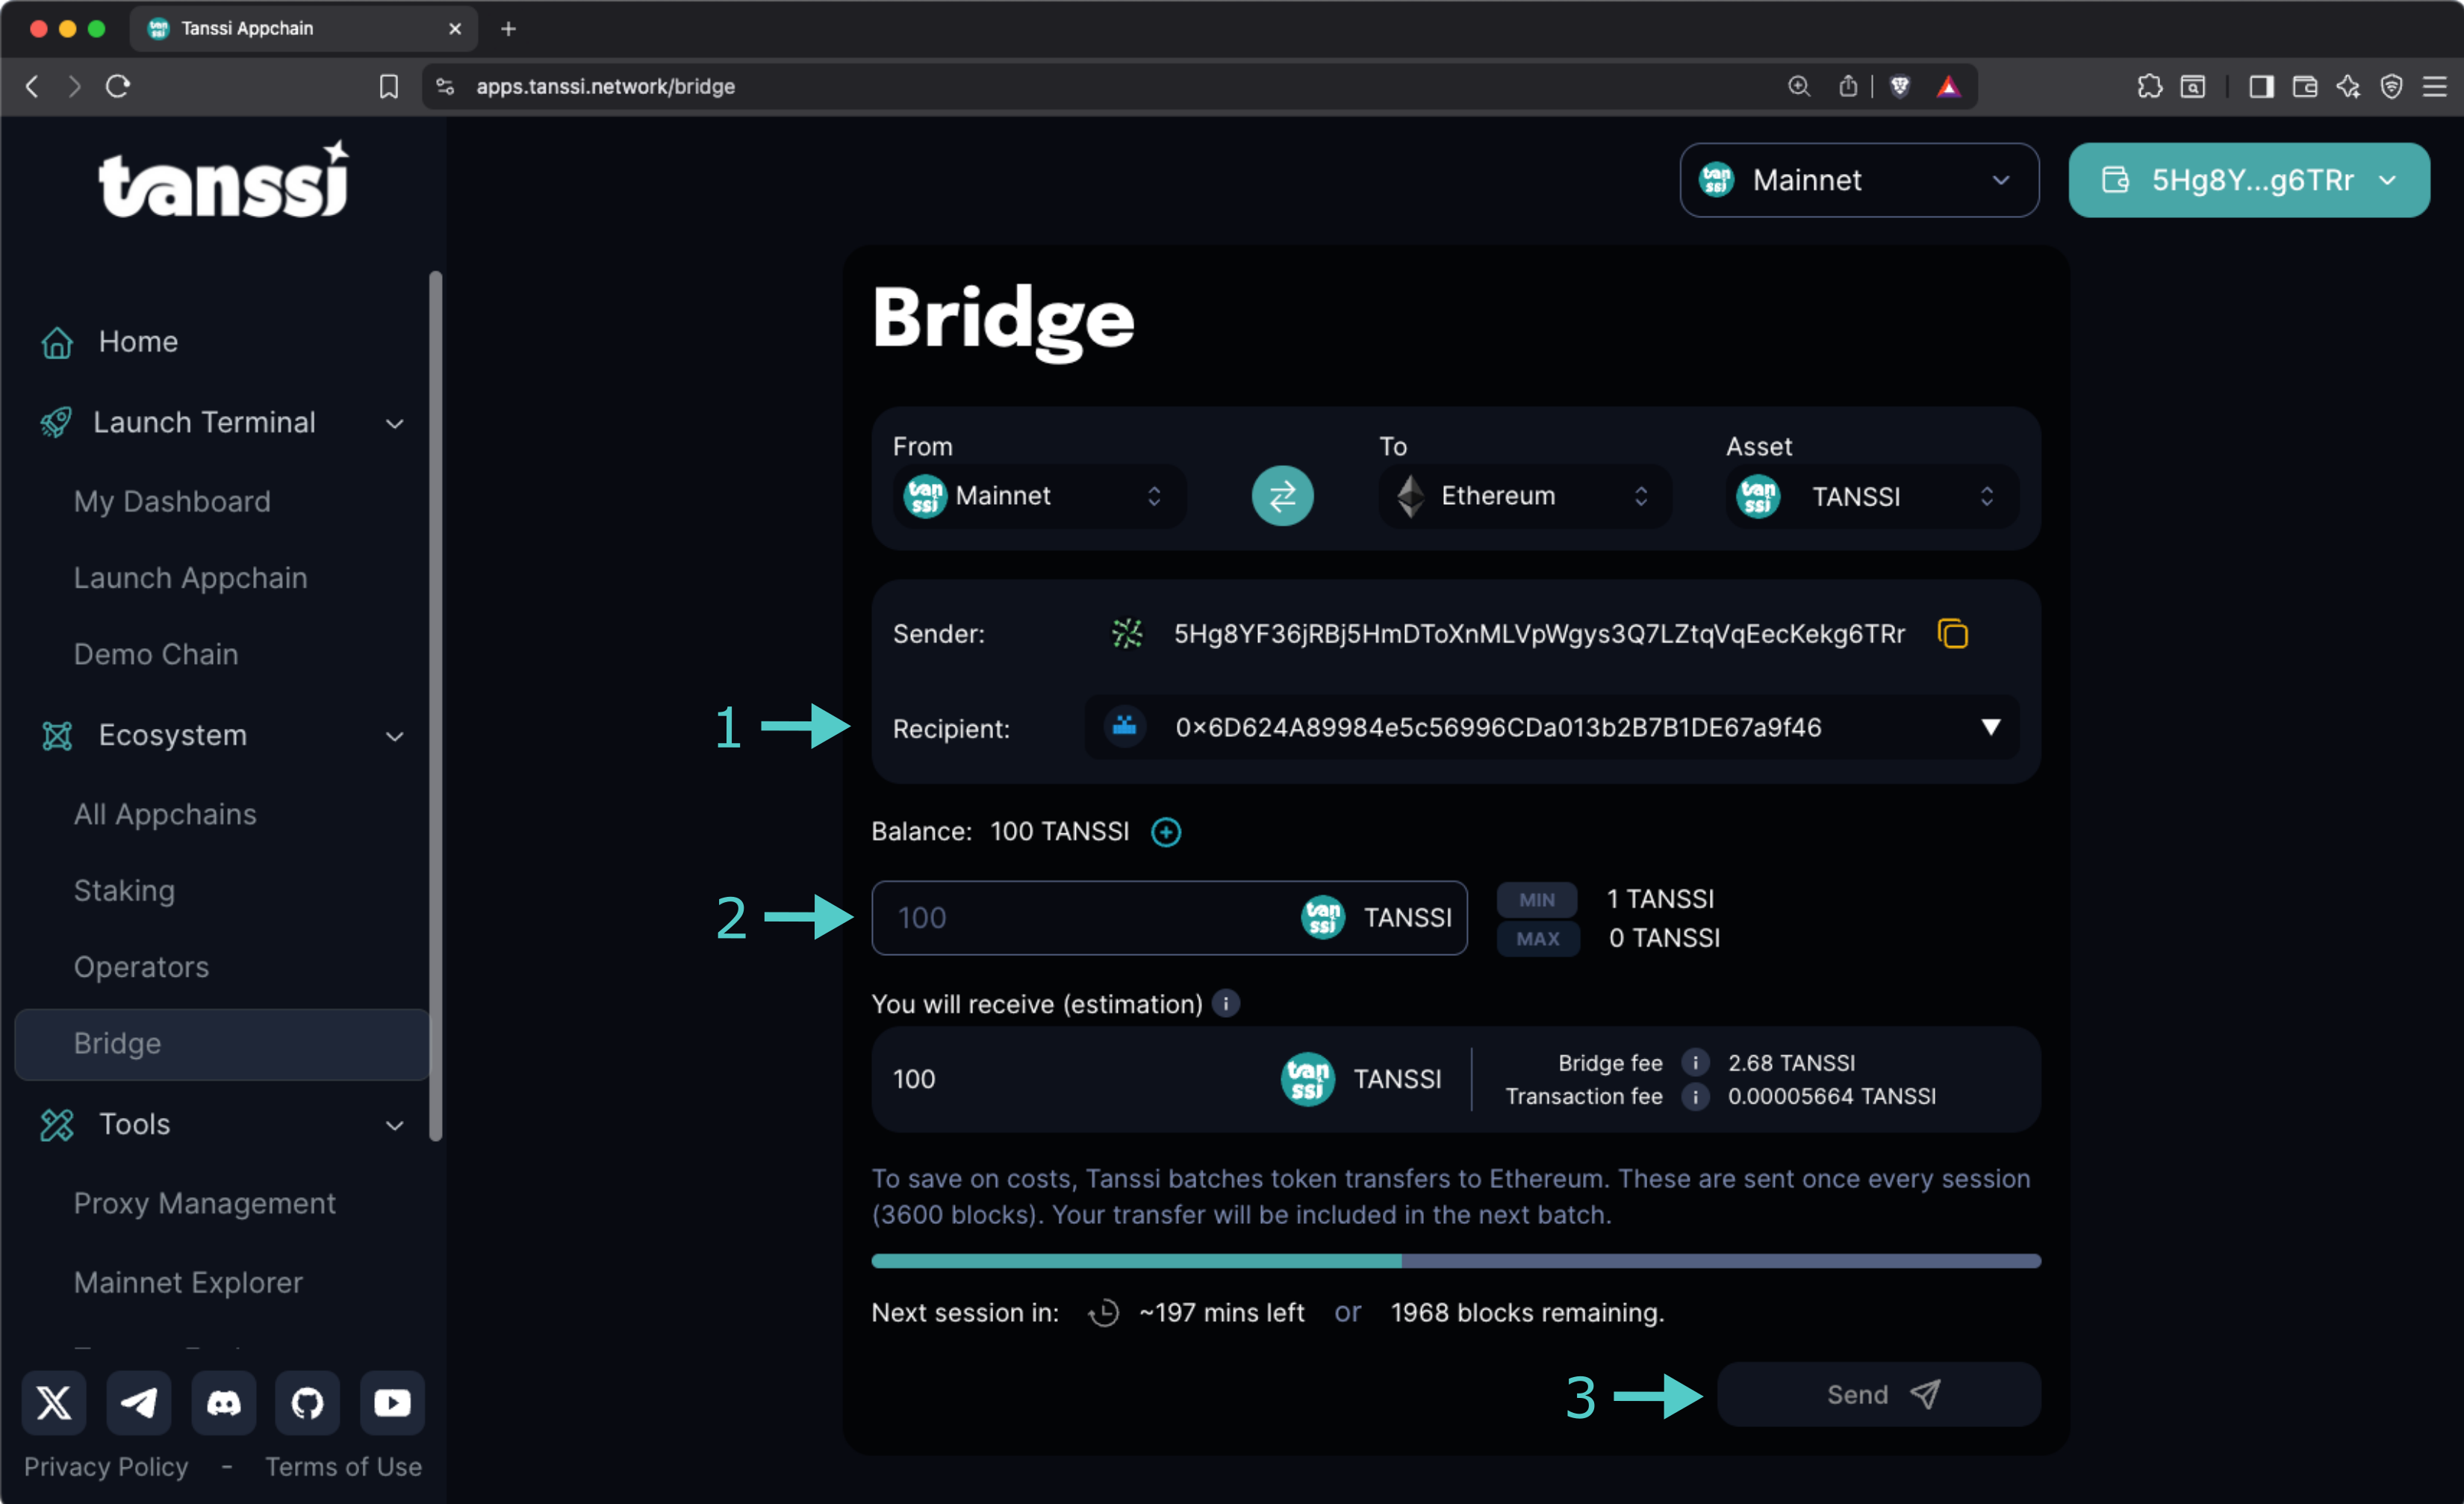Click the Brave shields lion icon

(1899, 86)
